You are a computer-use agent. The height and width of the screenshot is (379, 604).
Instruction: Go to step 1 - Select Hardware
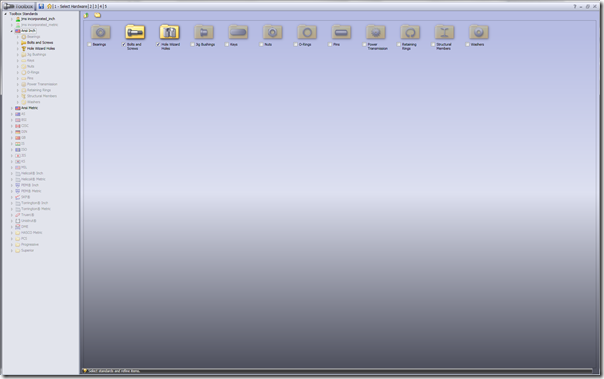pyautogui.click(x=70, y=7)
